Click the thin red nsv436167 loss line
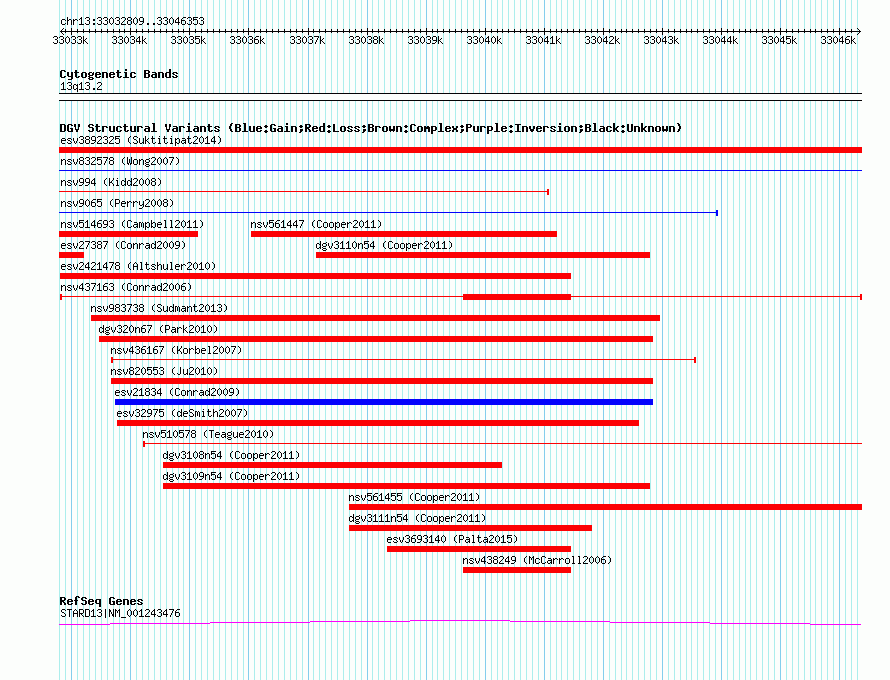 pyautogui.click(x=404, y=360)
